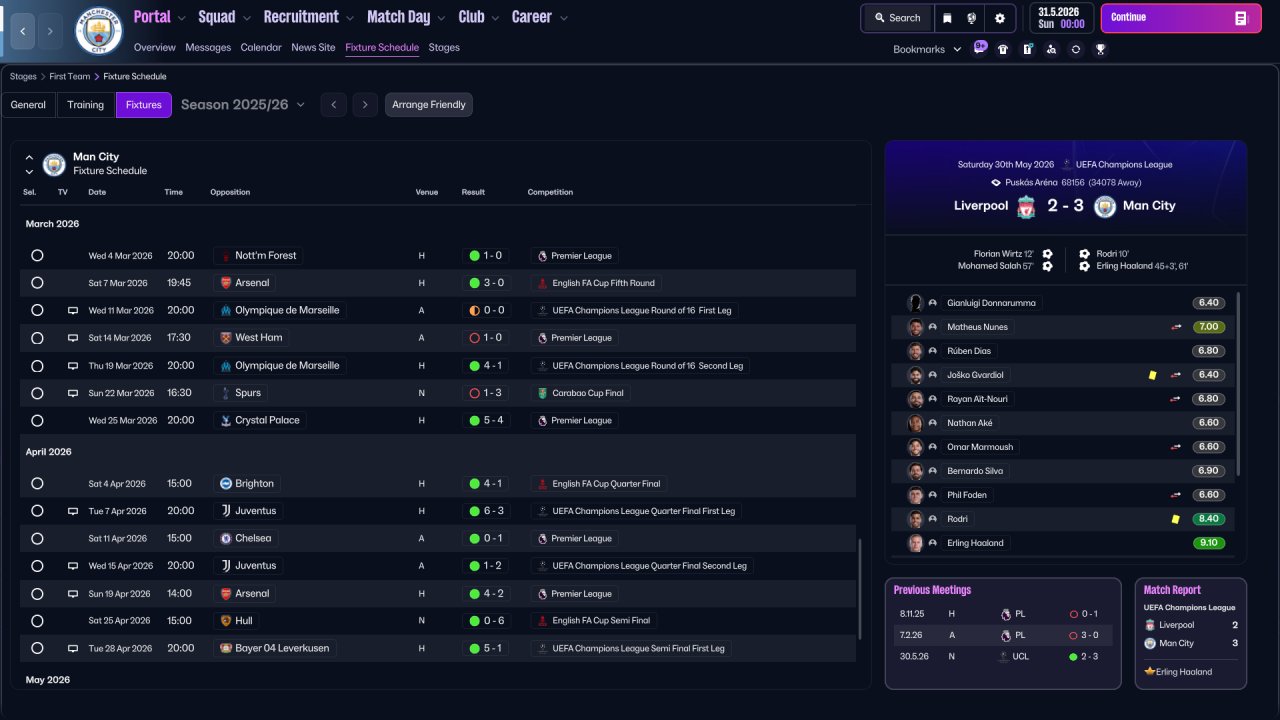The width and height of the screenshot is (1280, 720).
Task: Click the TV icon on West Ham row
Action: click(x=72, y=338)
